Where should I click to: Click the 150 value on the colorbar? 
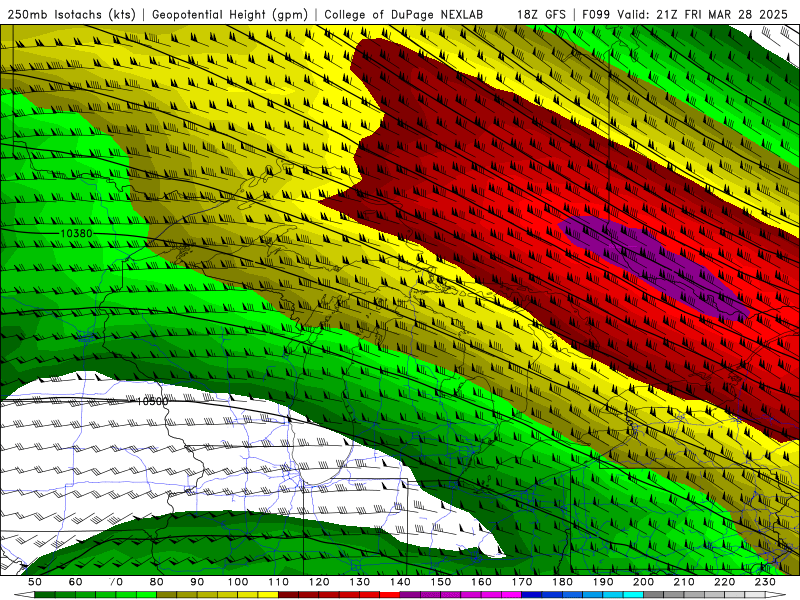[x=441, y=582]
